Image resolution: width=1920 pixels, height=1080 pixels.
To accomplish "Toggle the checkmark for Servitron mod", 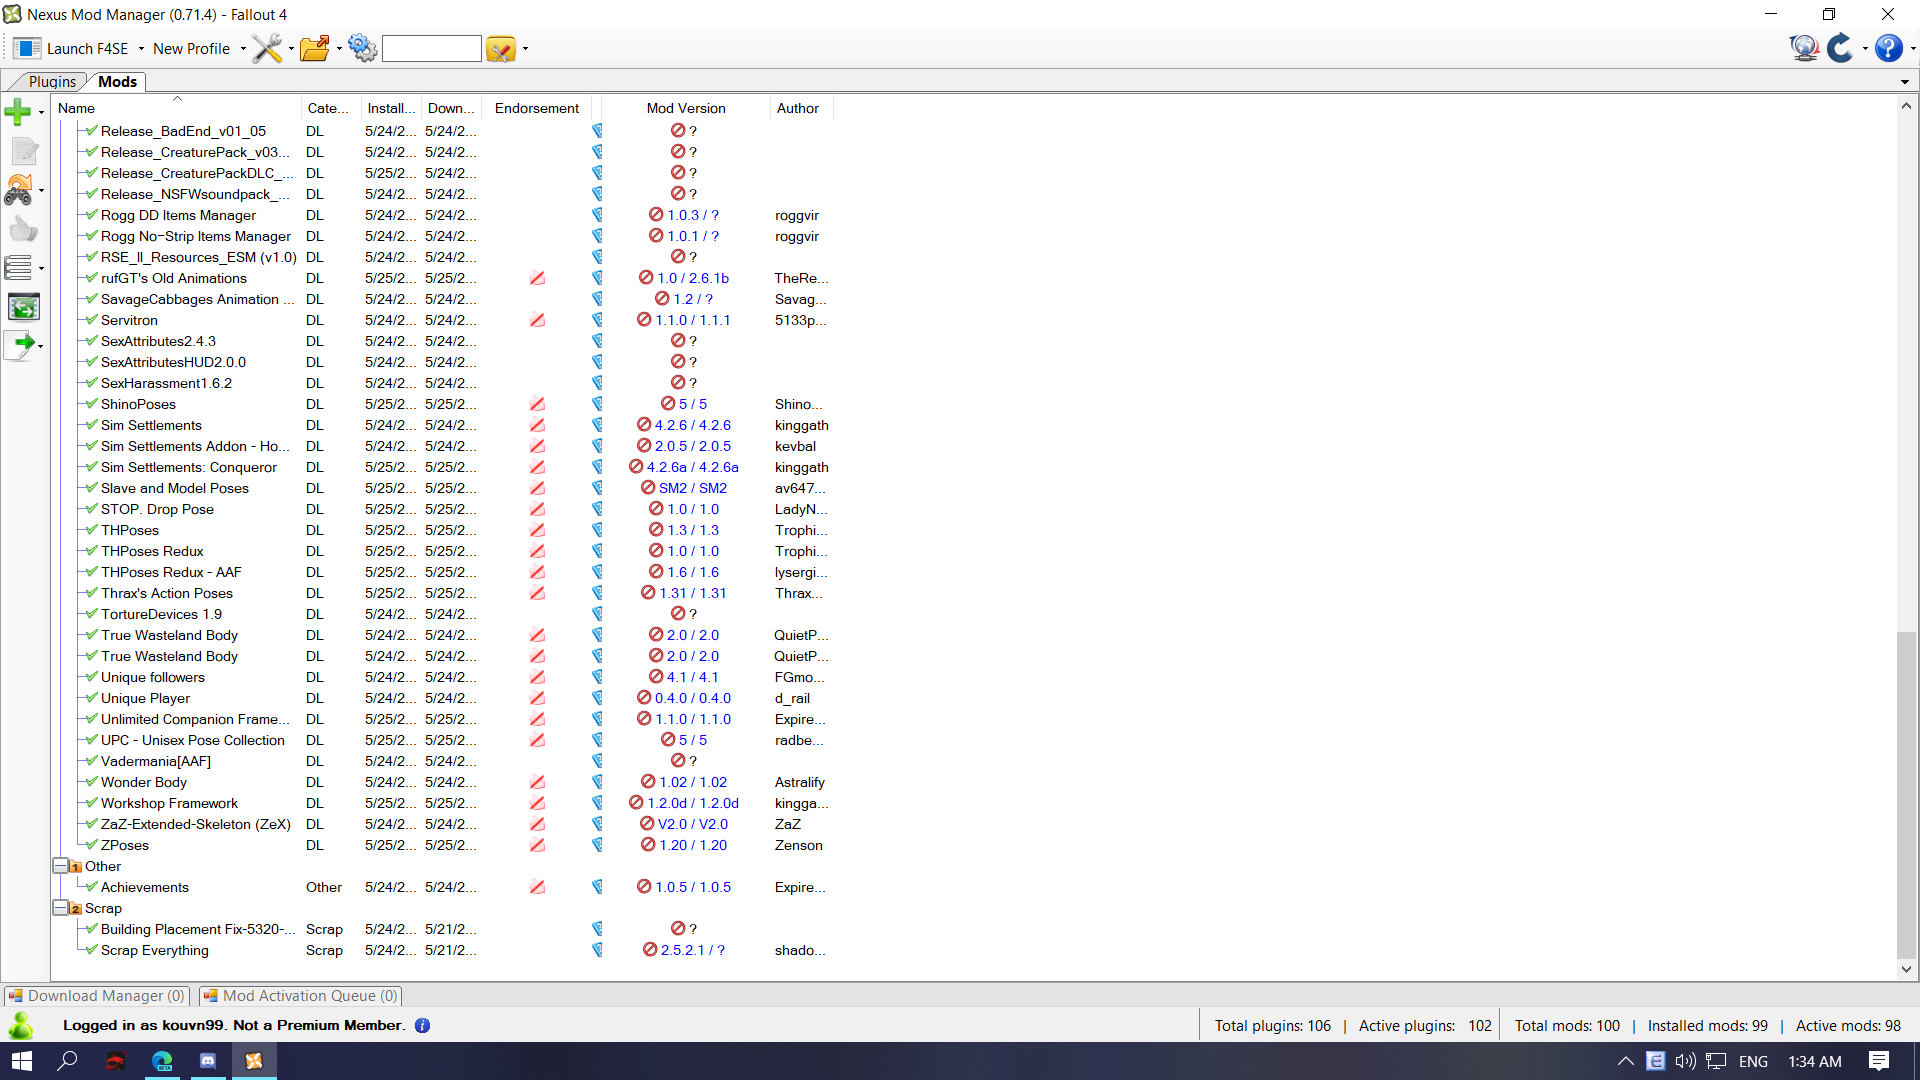I will [x=91, y=320].
